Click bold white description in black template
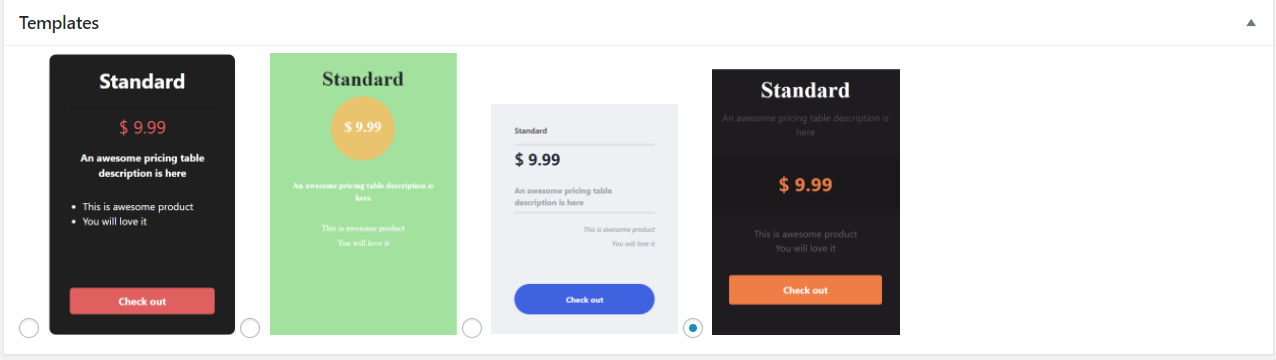This screenshot has height=360, width=1276. (x=142, y=165)
